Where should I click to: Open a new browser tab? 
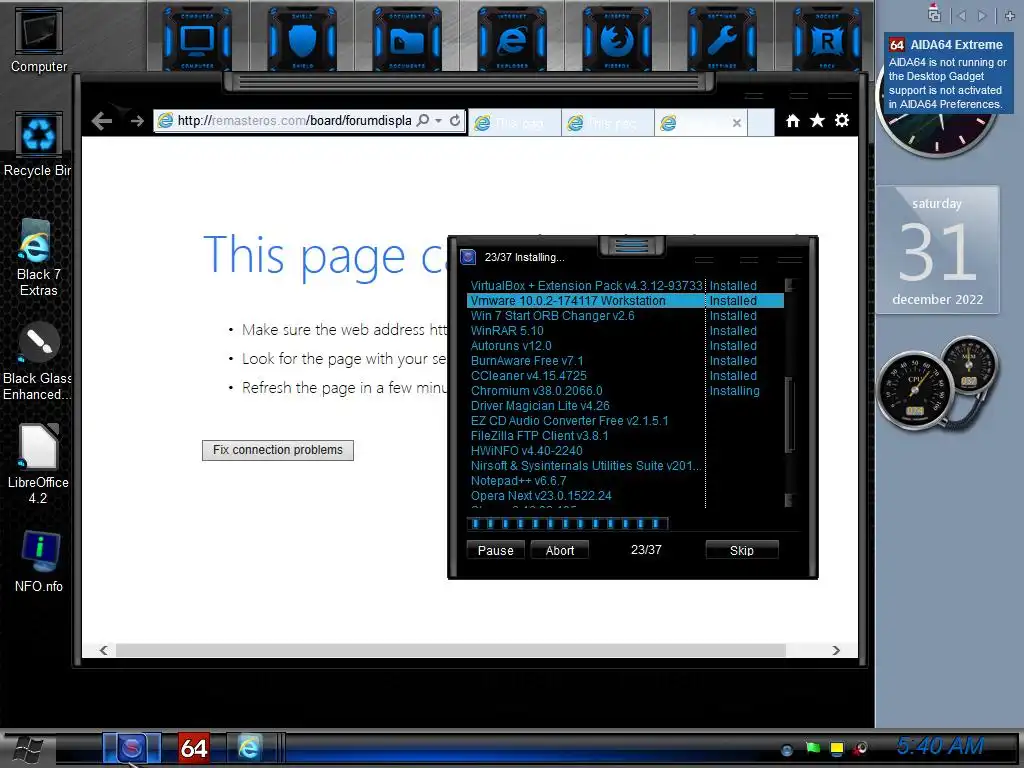click(761, 123)
